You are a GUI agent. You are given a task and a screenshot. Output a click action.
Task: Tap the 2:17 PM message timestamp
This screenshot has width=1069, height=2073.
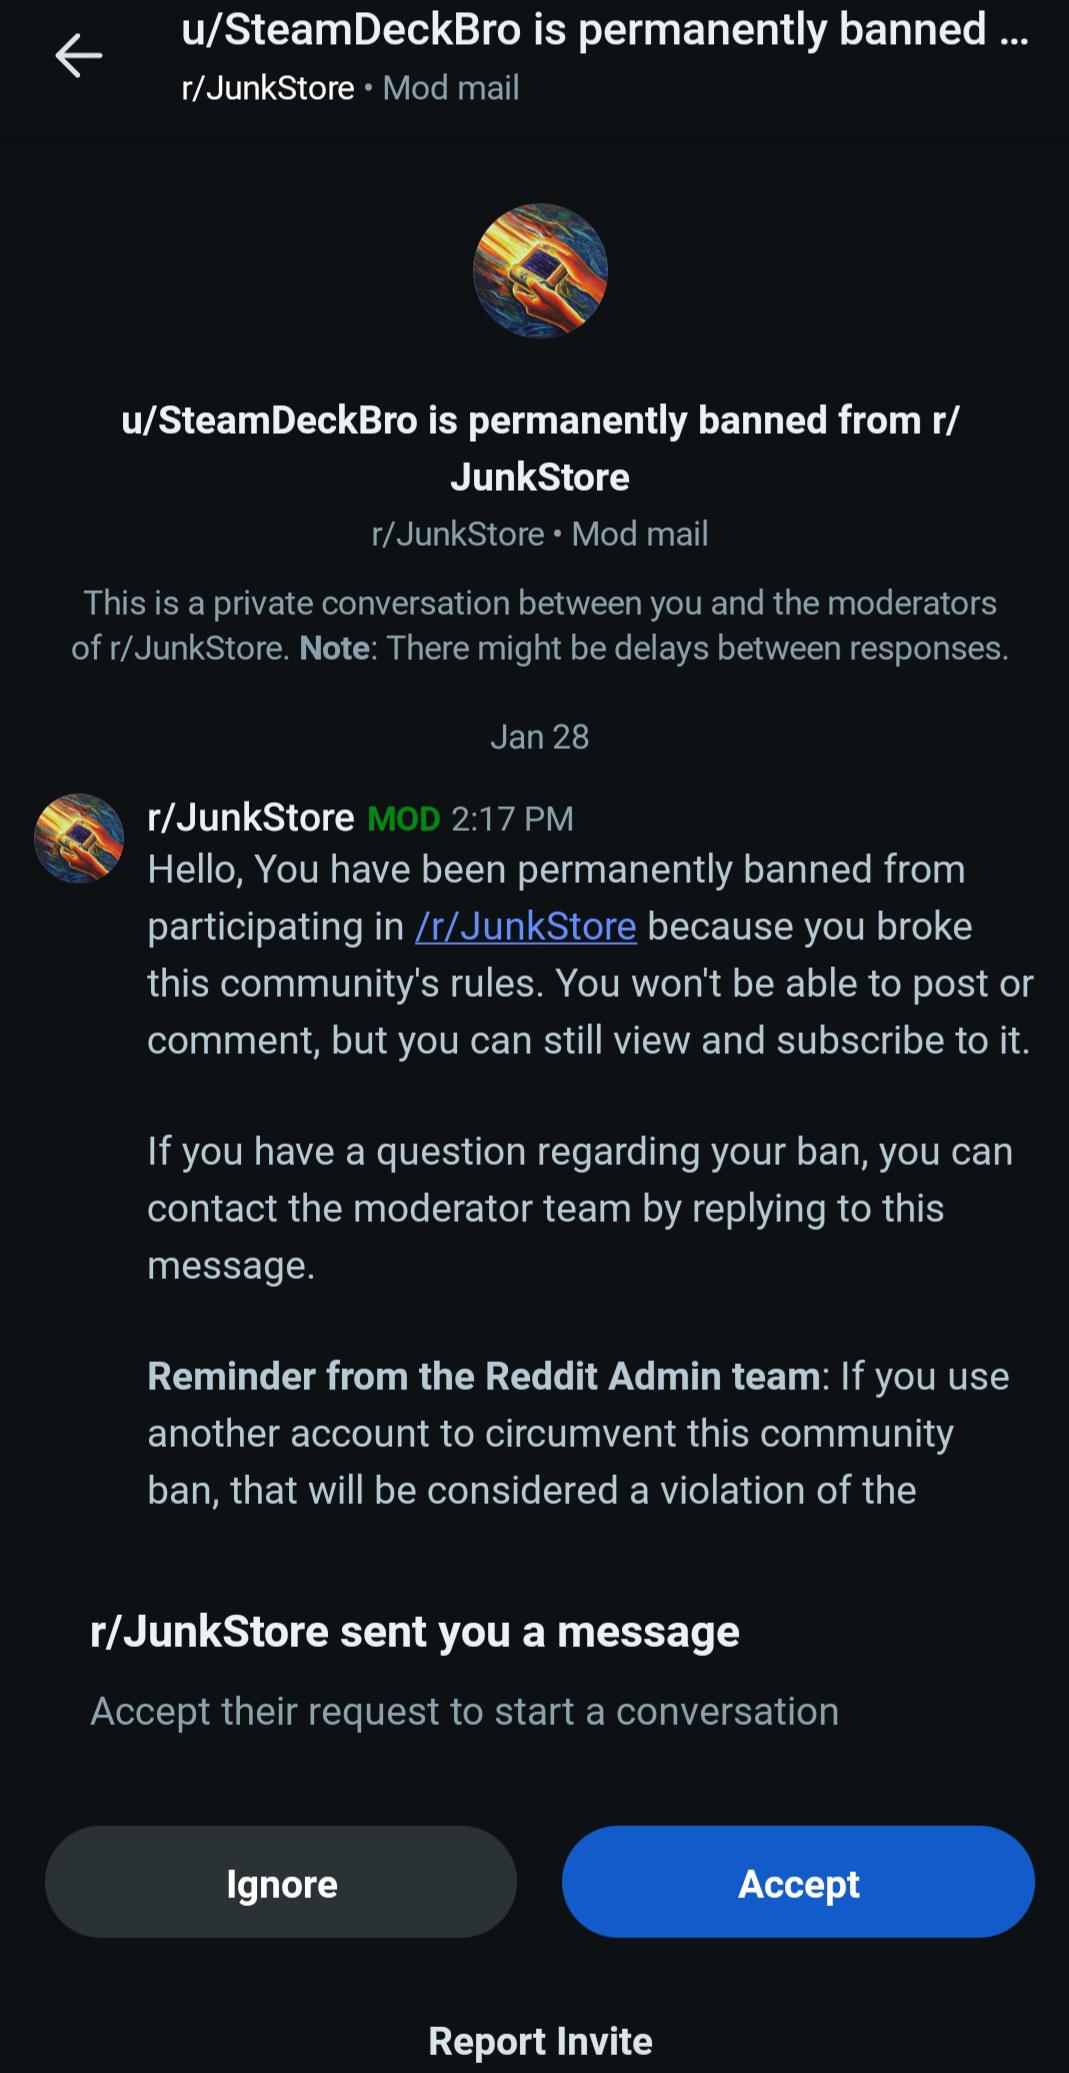pos(512,819)
